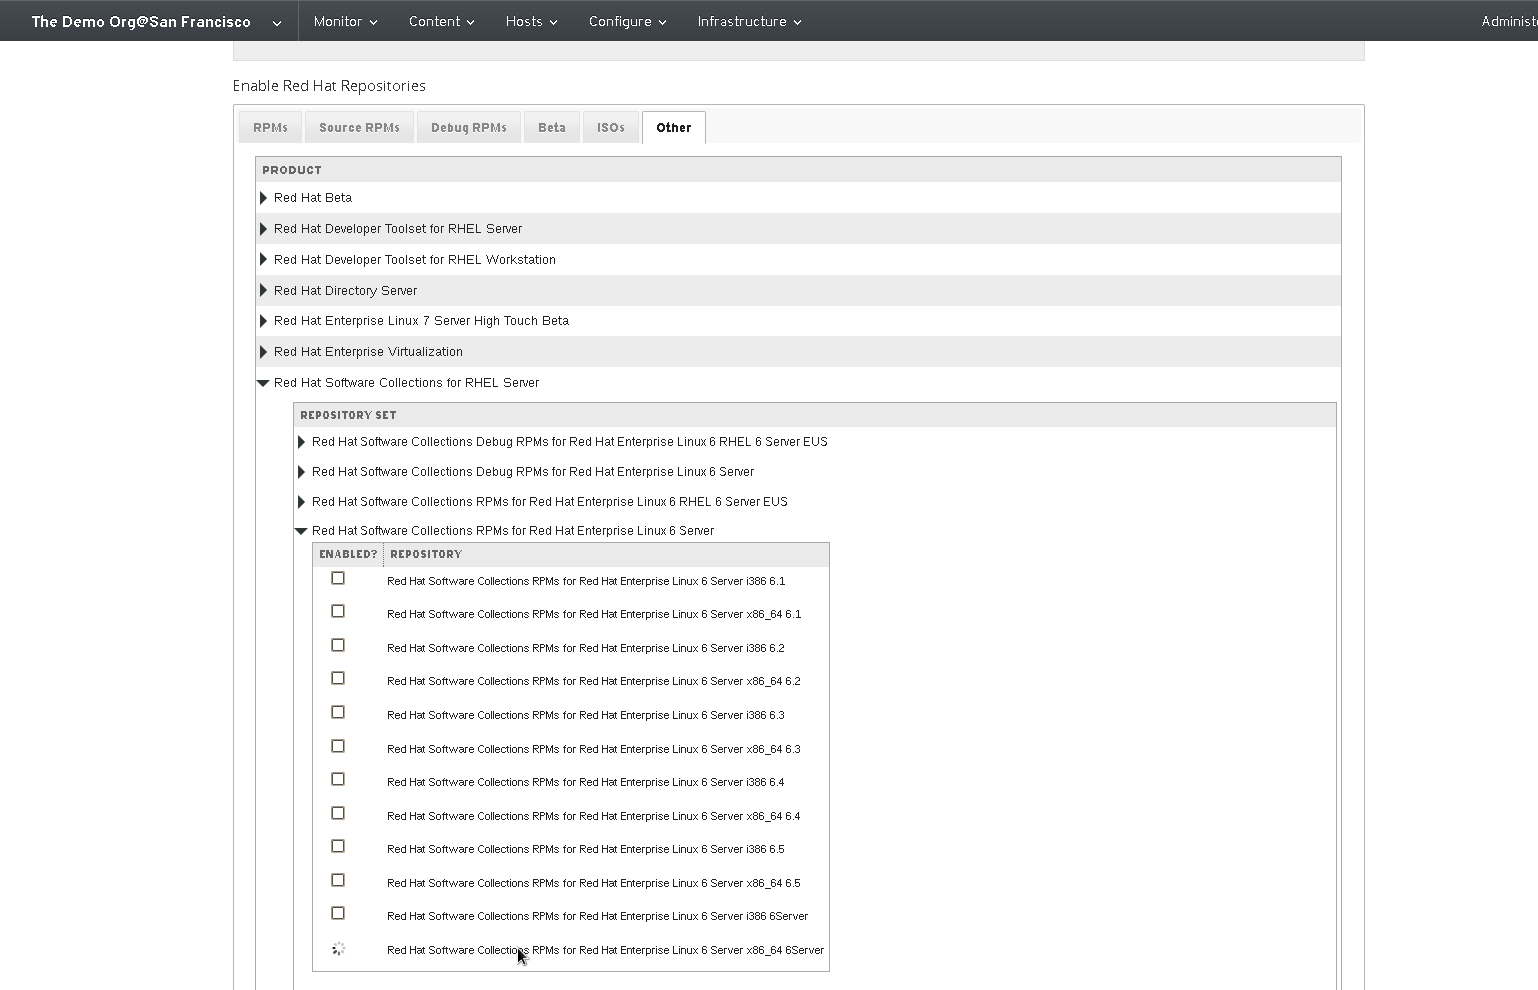
Task: Expand Software Collections Debug RPMs for Linux 6 Server
Action: (x=302, y=472)
